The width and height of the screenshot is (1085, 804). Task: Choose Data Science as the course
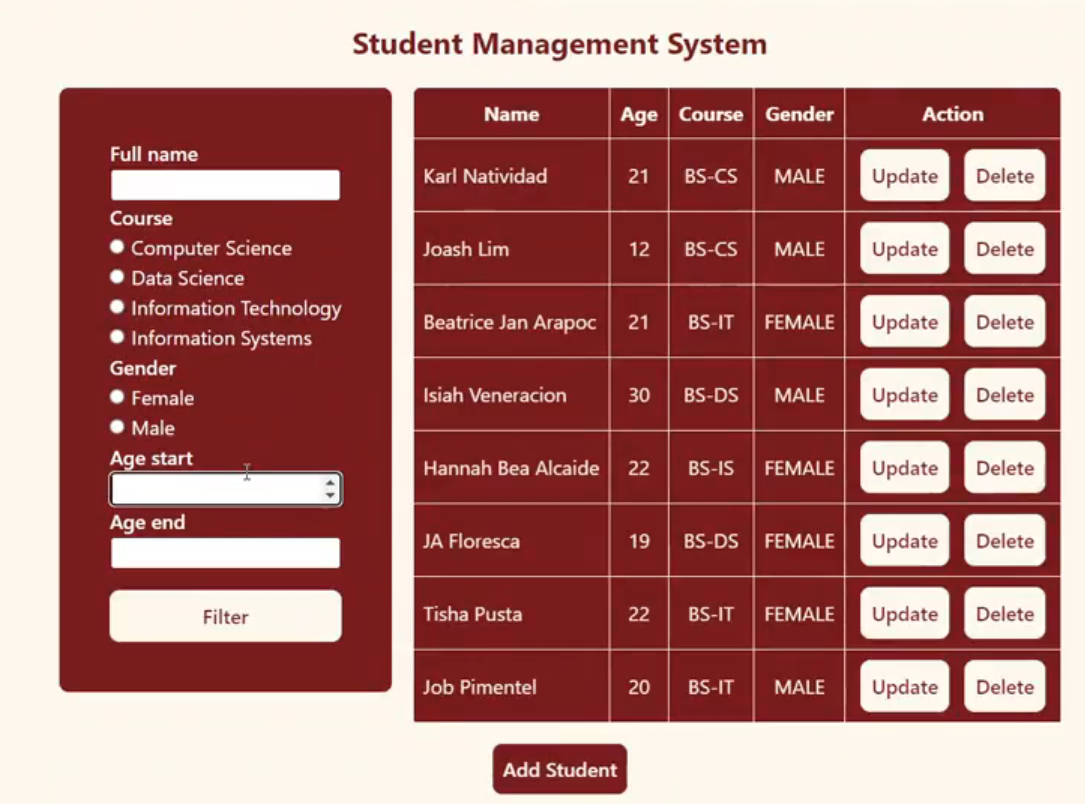coord(117,277)
